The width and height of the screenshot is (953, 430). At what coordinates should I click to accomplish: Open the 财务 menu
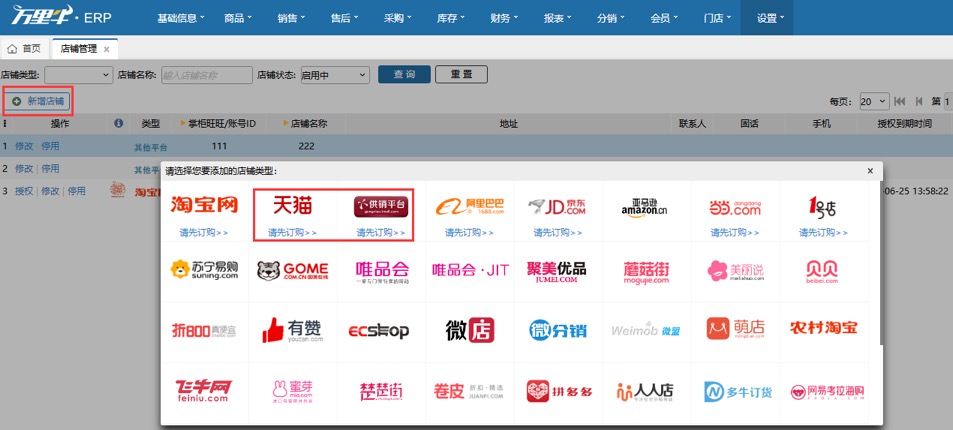(504, 18)
